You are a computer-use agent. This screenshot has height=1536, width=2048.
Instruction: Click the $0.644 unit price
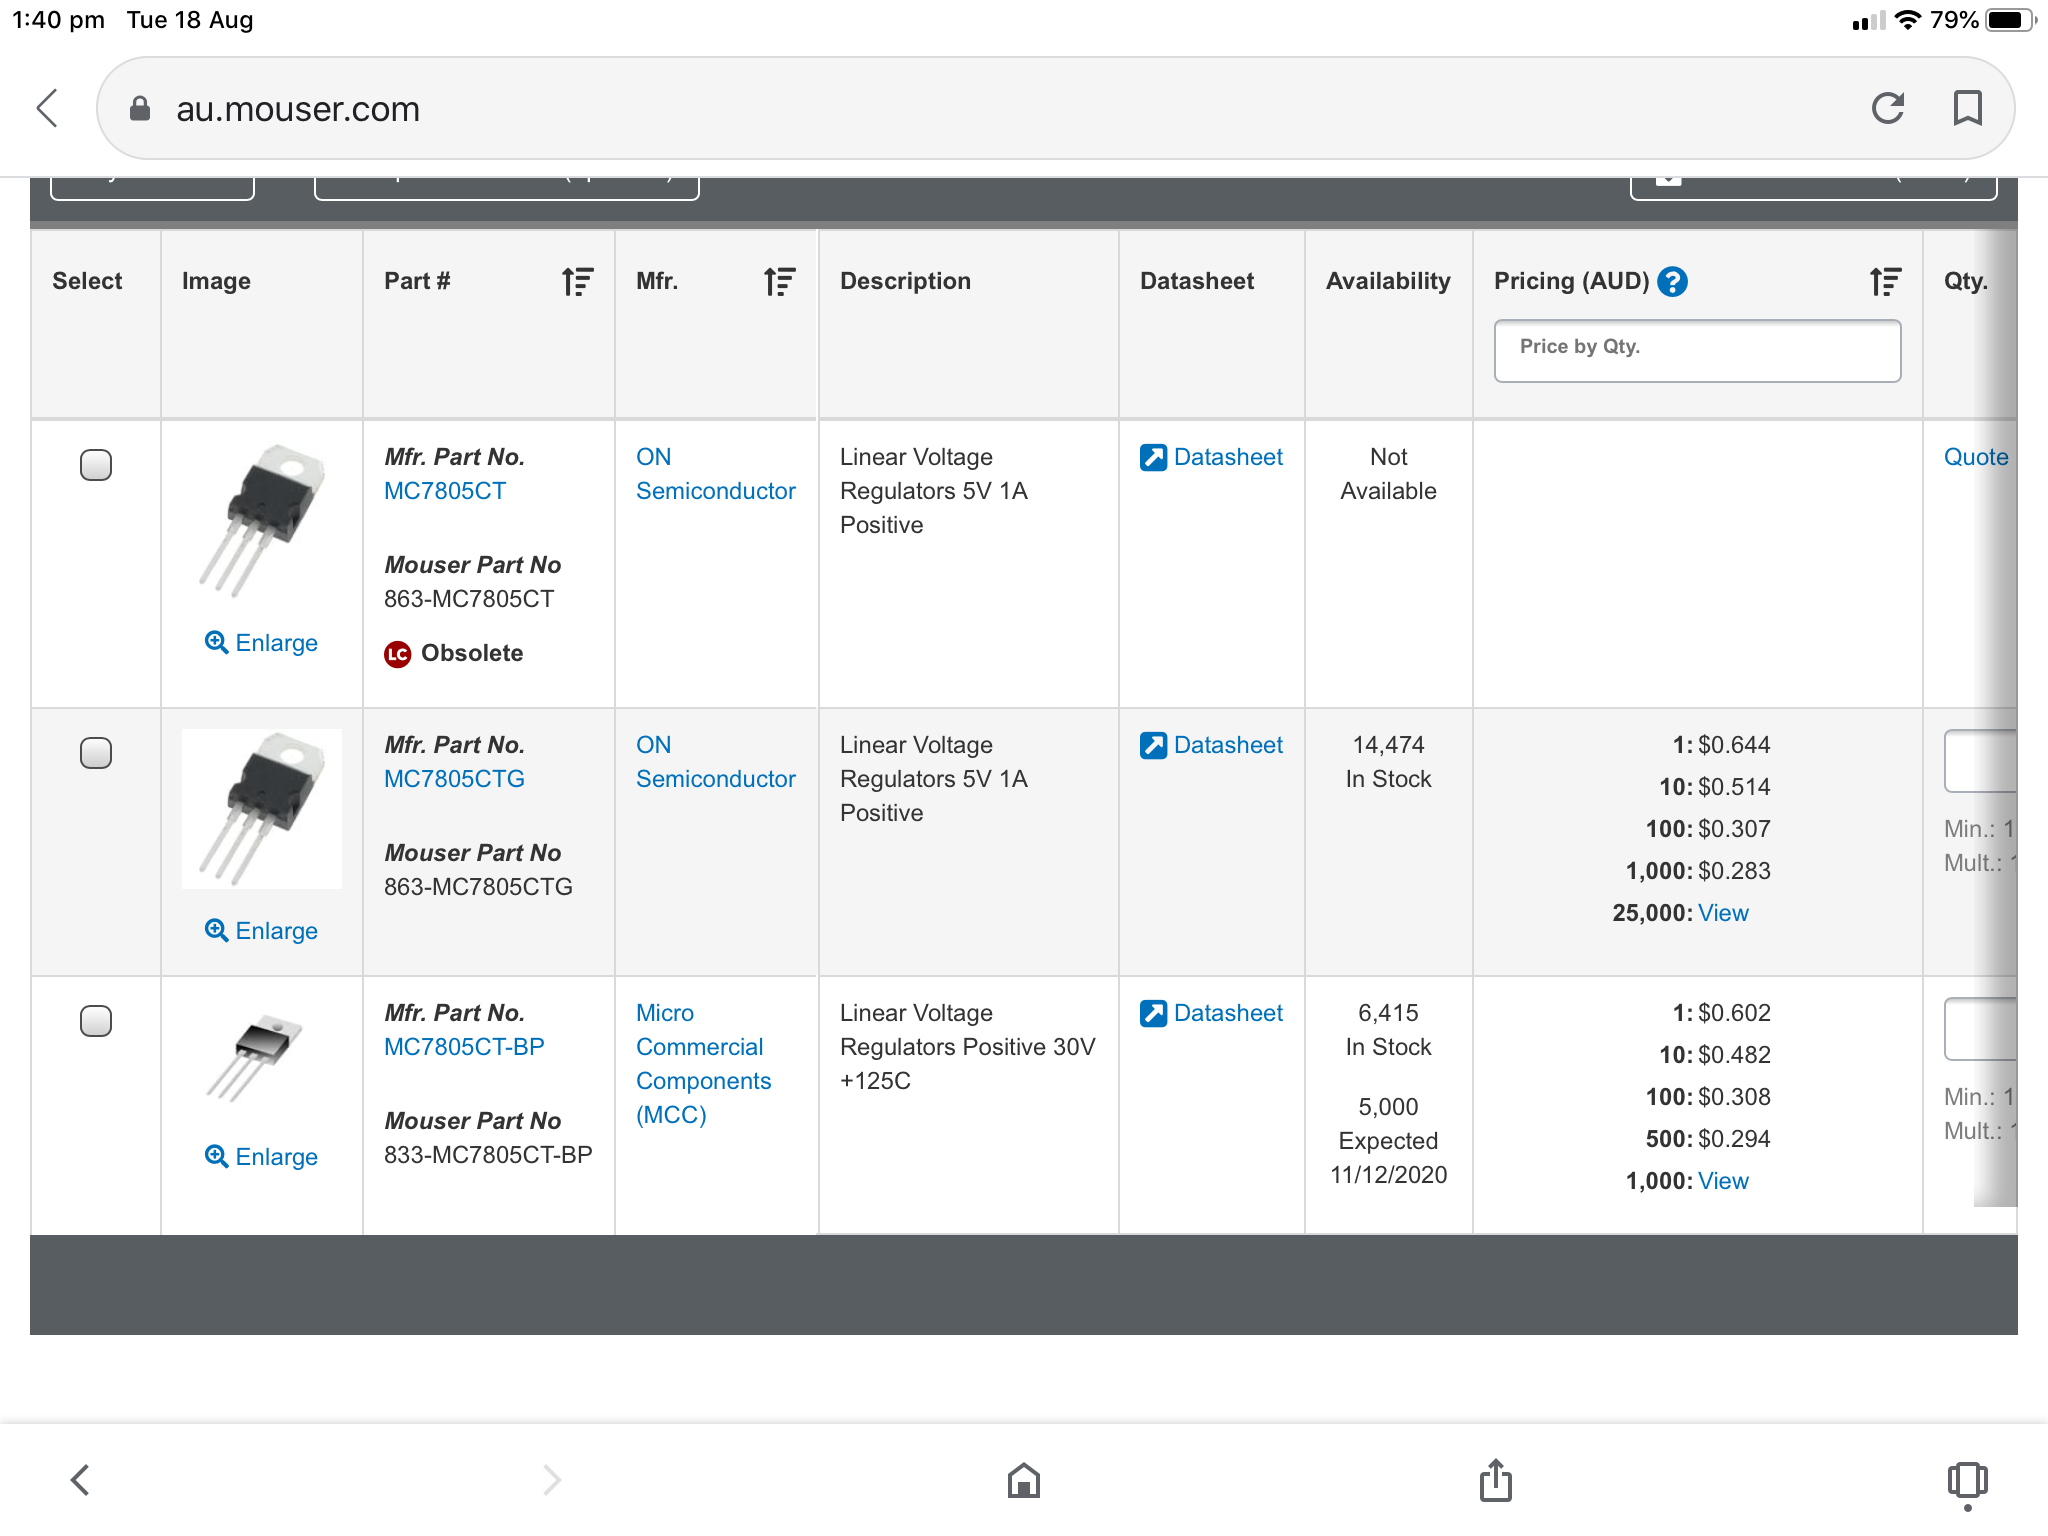tap(1734, 745)
